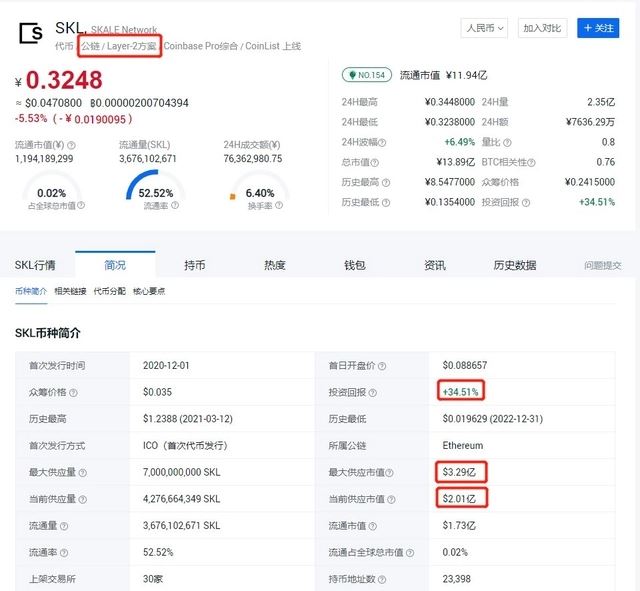This screenshot has width=640, height=591.
Task: Click the ¥11.94亿 market cap value
Action: 467,75
